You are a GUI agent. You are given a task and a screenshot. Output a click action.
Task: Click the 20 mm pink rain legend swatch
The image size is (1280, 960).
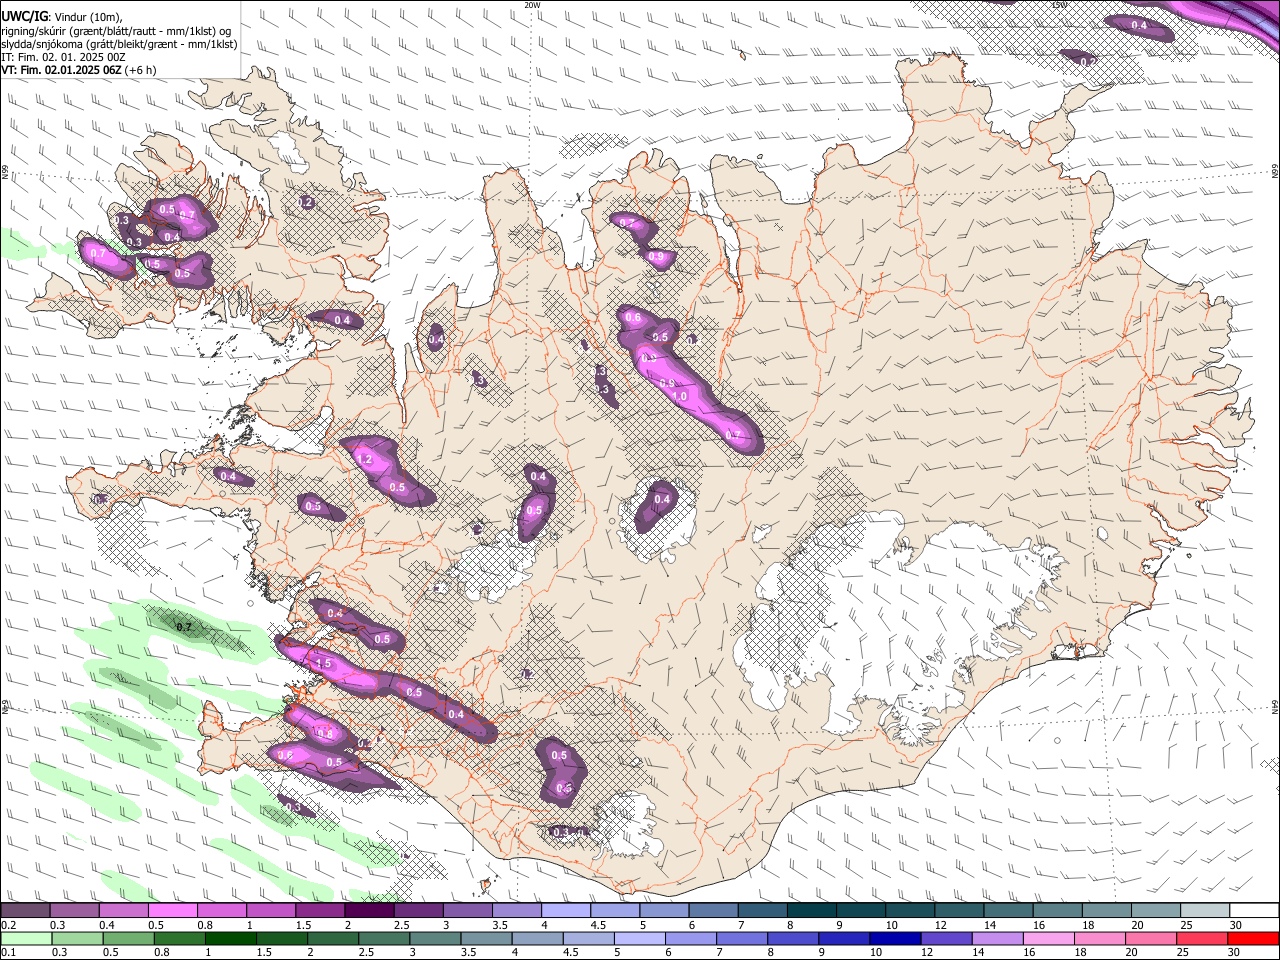[x=1152, y=939]
